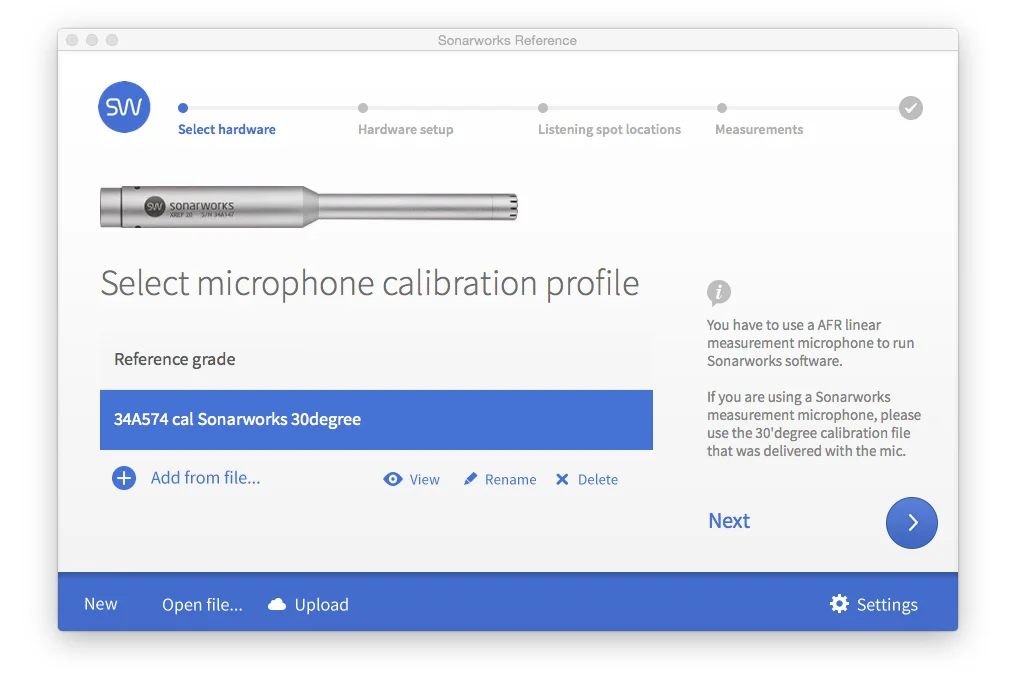The image size is (1017, 680).
Task: Click the Select hardware progress dot
Action: pyautogui.click(x=183, y=108)
